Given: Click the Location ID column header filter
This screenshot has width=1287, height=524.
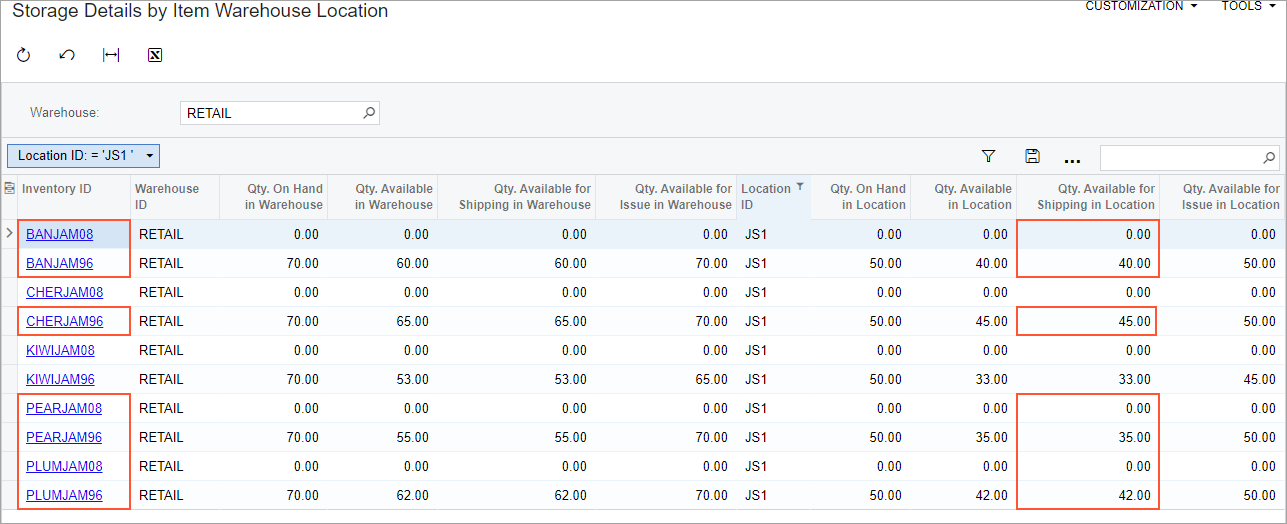Looking at the screenshot, I should tap(799, 187).
